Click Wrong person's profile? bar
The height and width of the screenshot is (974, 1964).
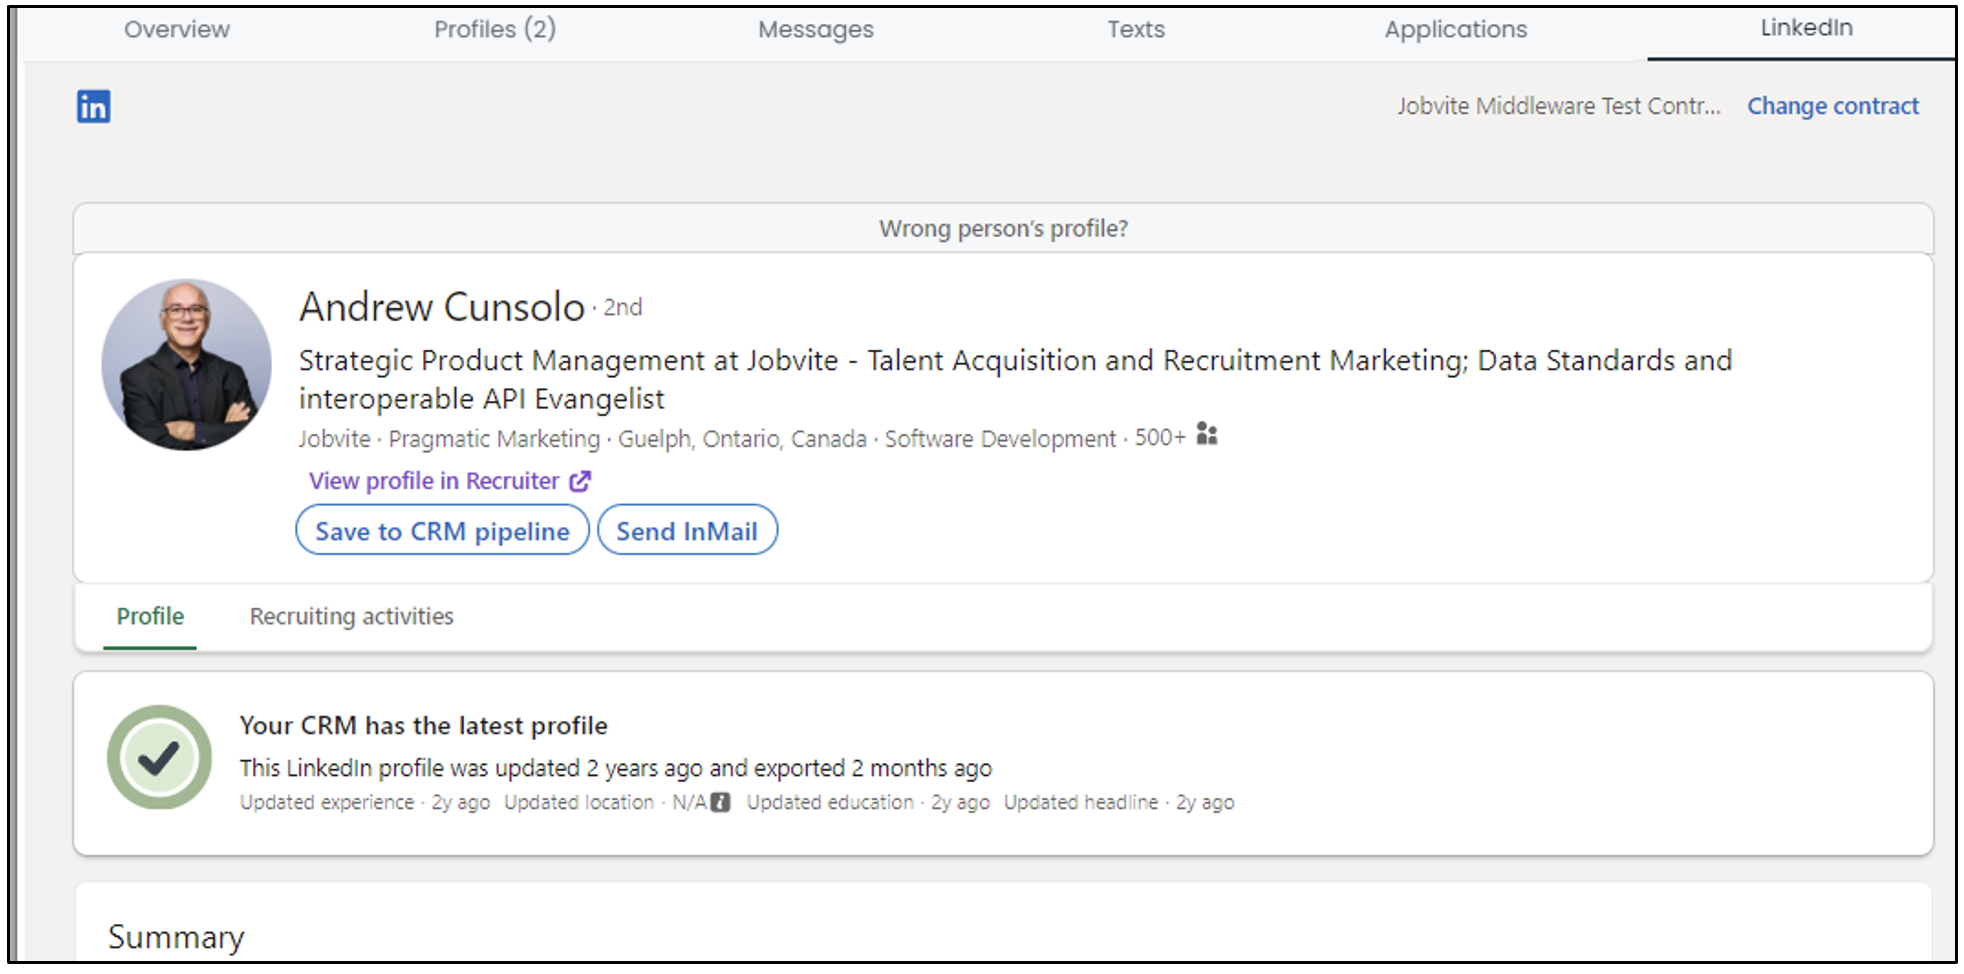click(x=1003, y=228)
